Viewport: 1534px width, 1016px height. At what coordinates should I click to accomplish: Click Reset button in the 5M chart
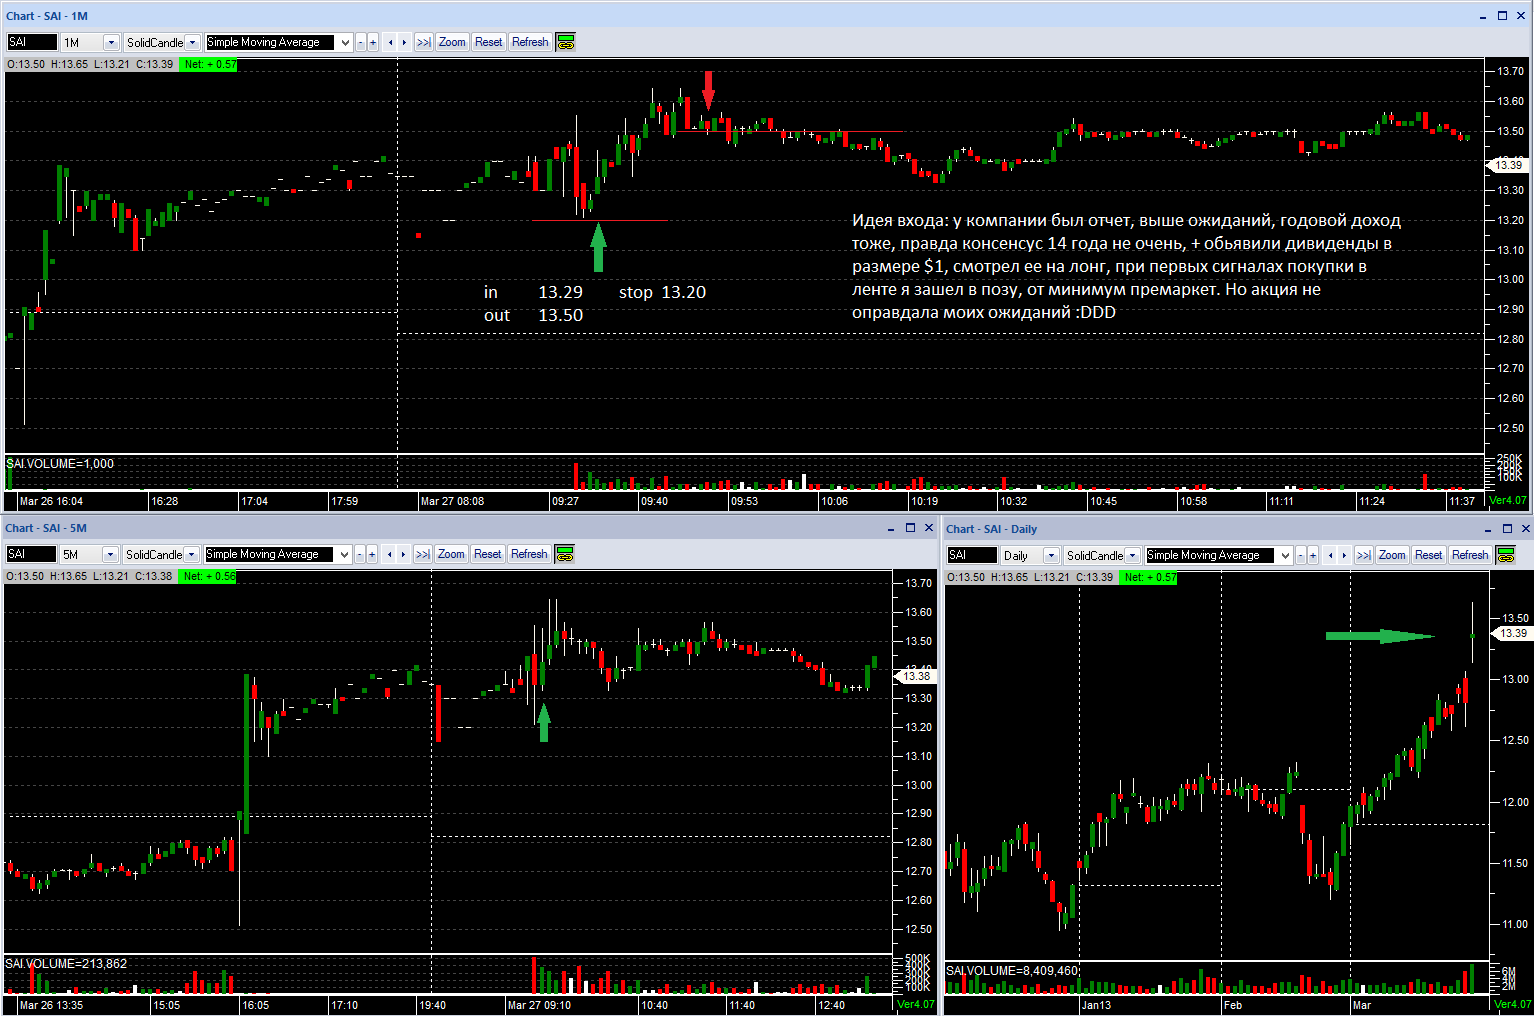pyautogui.click(x=488, y=554)
